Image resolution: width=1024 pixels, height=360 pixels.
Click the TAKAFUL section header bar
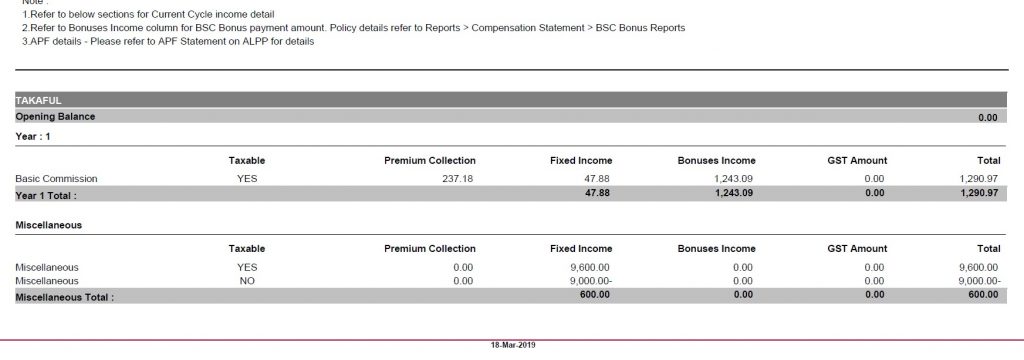[x=511, y=100]
